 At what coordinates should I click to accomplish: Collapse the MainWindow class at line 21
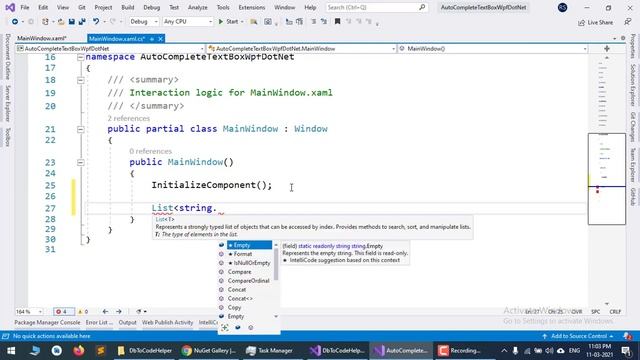80,129
